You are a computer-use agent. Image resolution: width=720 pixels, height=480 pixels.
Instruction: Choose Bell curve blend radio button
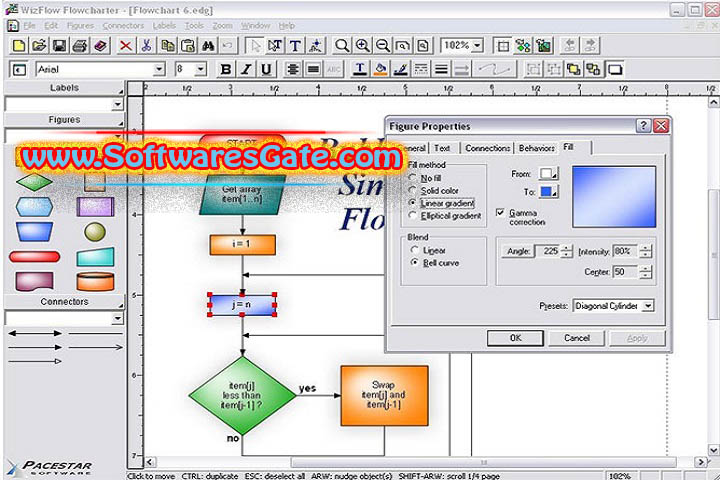click(415, 263)
